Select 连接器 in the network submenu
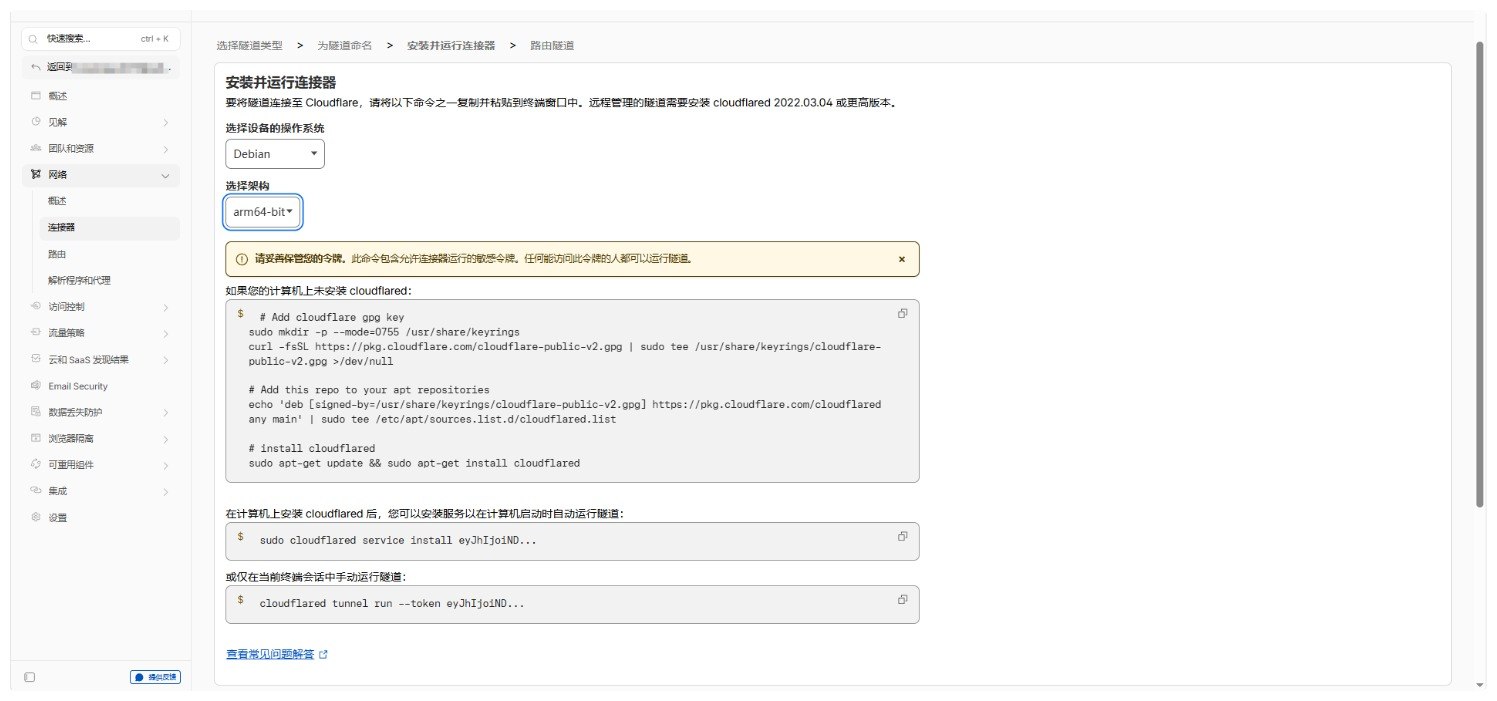Image resolution: width=1497 pixels, height=701 pixels. pyautogui.click(x=110, y=228)
